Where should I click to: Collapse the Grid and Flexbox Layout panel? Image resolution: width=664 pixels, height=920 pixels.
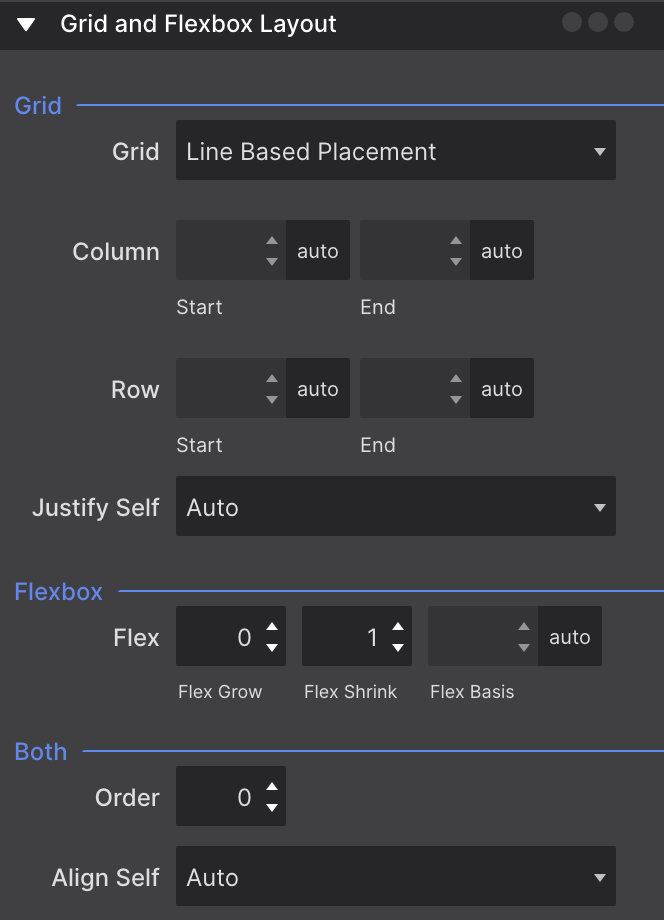[27, 22]
